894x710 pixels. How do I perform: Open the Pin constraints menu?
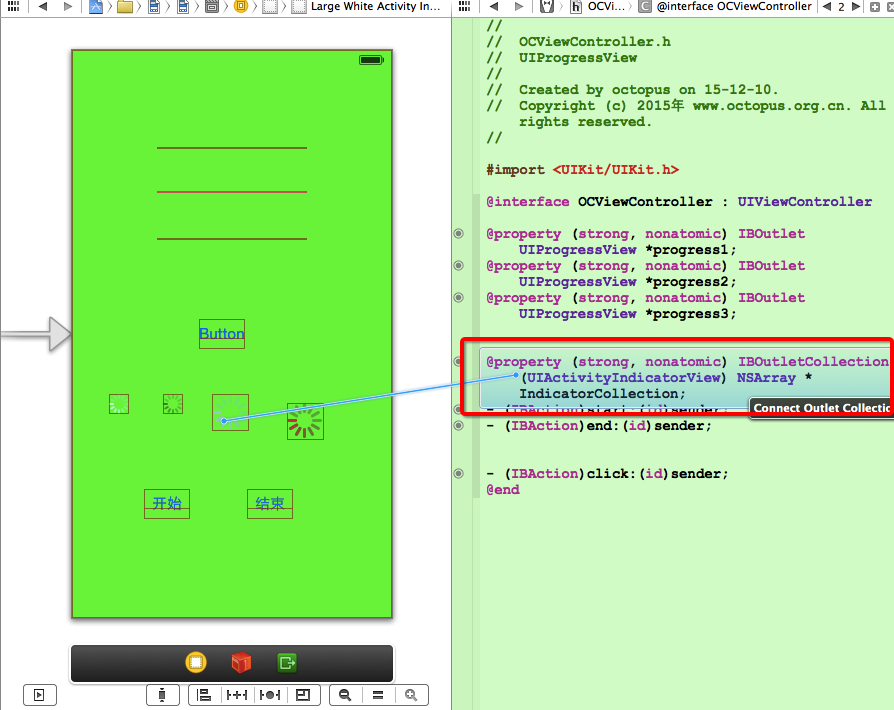[x=237, y=695]
